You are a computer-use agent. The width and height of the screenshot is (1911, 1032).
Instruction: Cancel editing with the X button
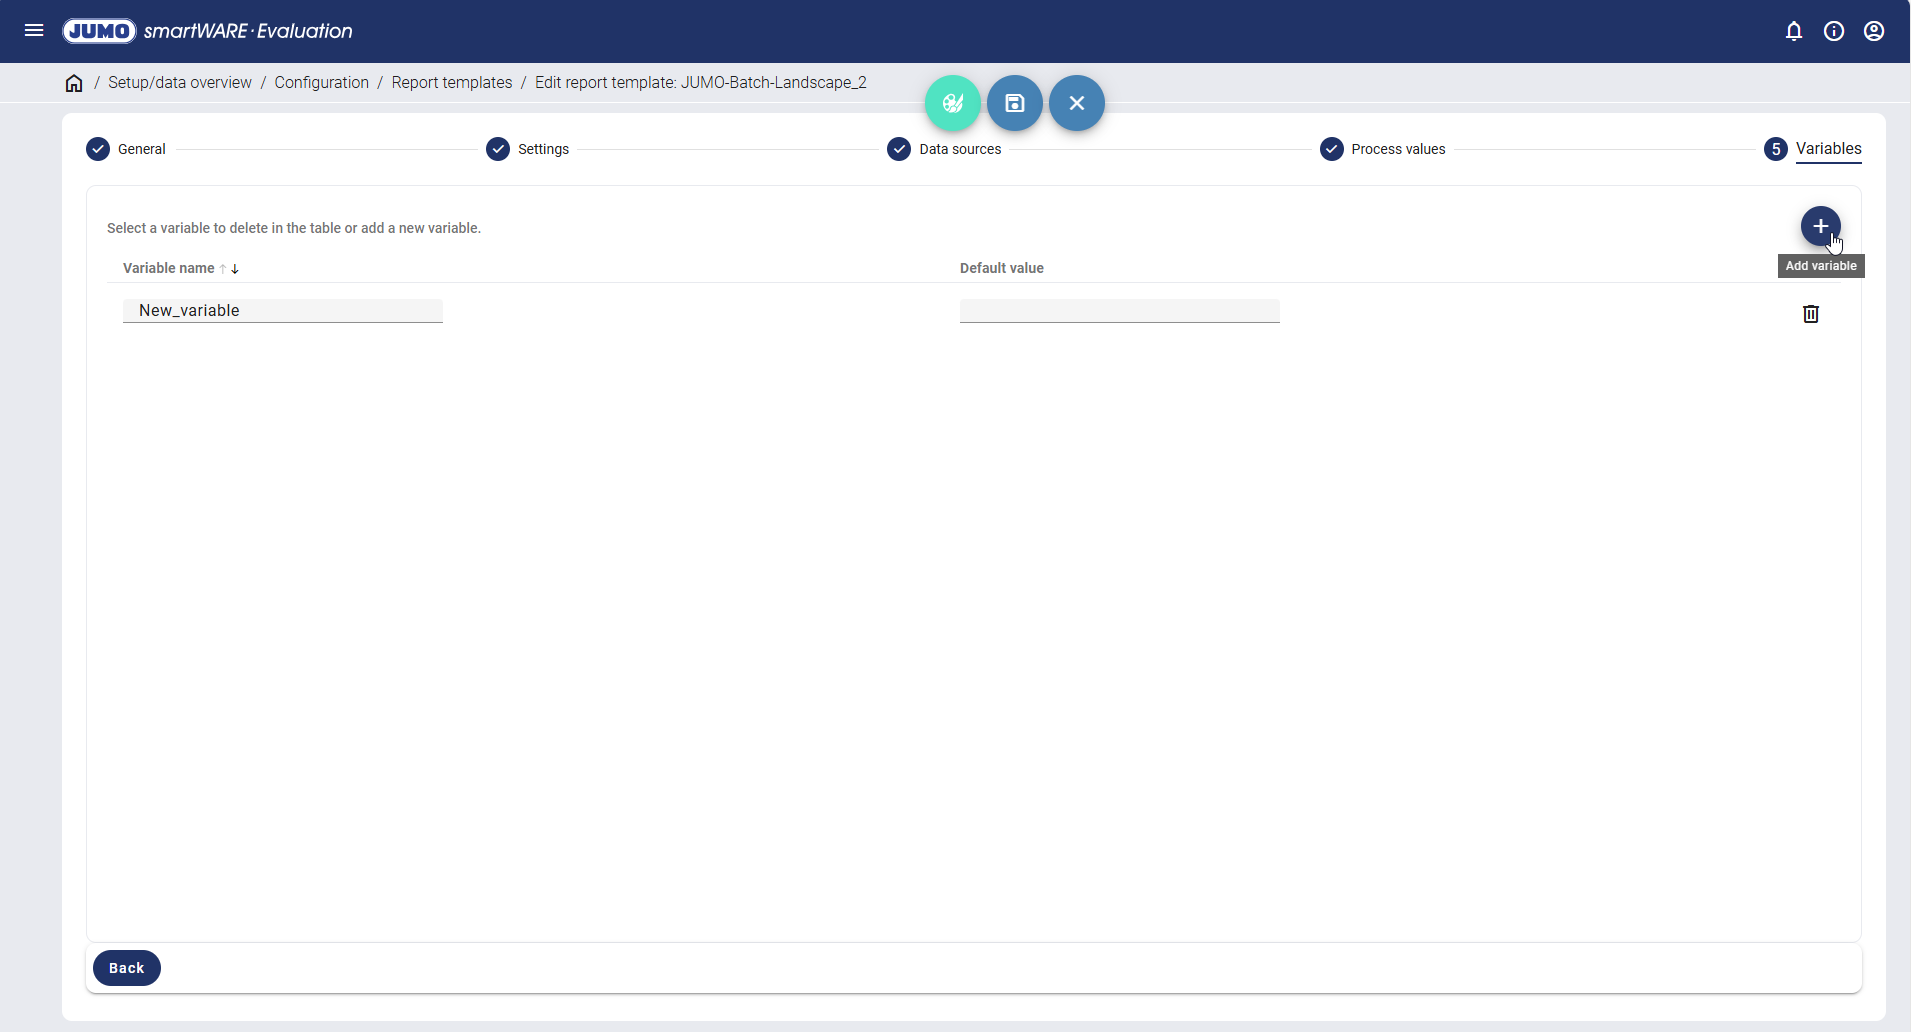[1077, 103]
